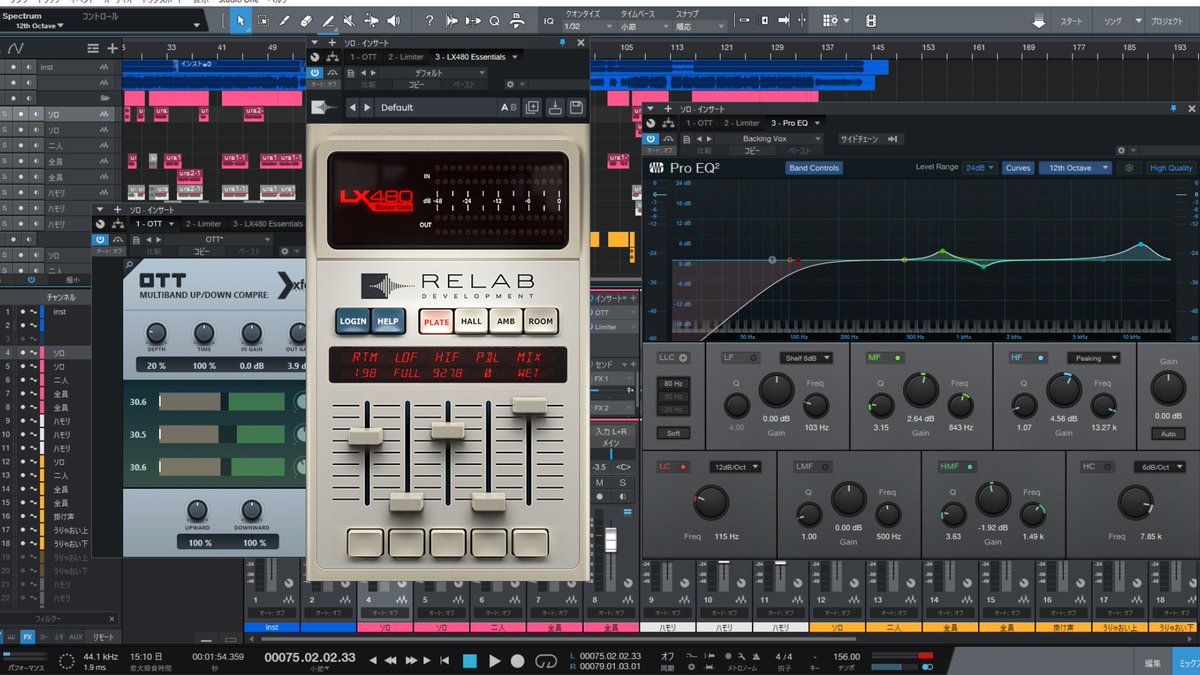Click the 00075.02.02.33 position display
This screenshot has width=1200, height=675.
click(310, 657)
